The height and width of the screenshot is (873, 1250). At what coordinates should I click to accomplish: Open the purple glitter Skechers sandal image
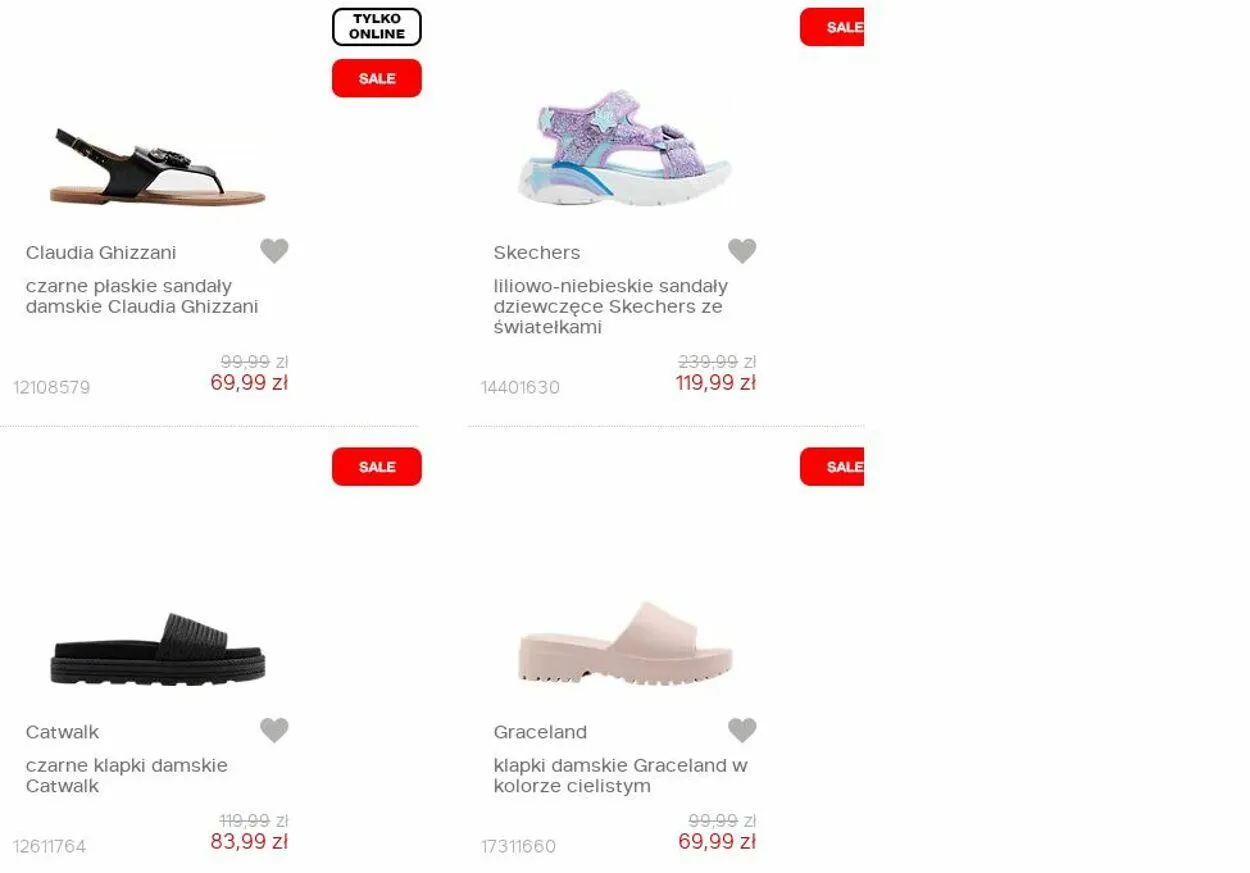click(x=625, y=148)
